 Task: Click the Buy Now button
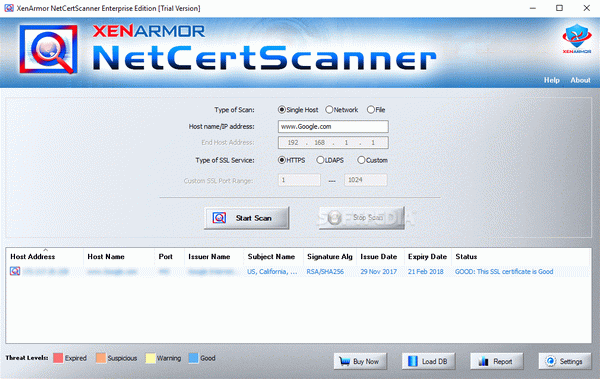(x=360, y=361)
